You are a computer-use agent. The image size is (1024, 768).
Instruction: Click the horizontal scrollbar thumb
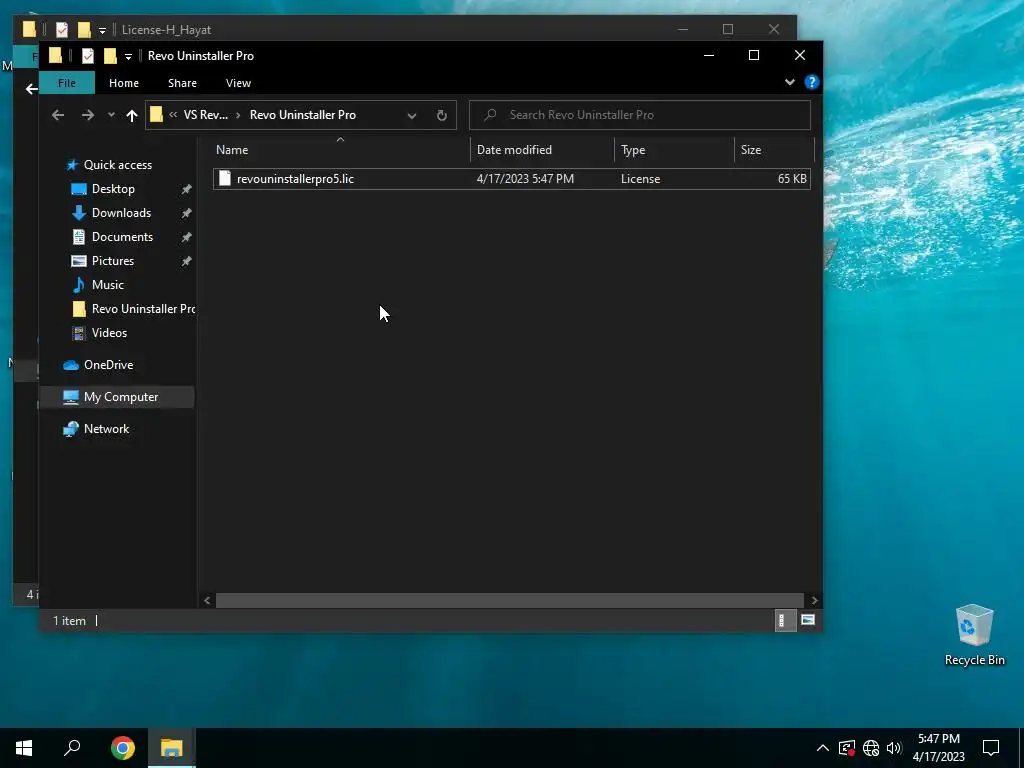tap(509, 601)
